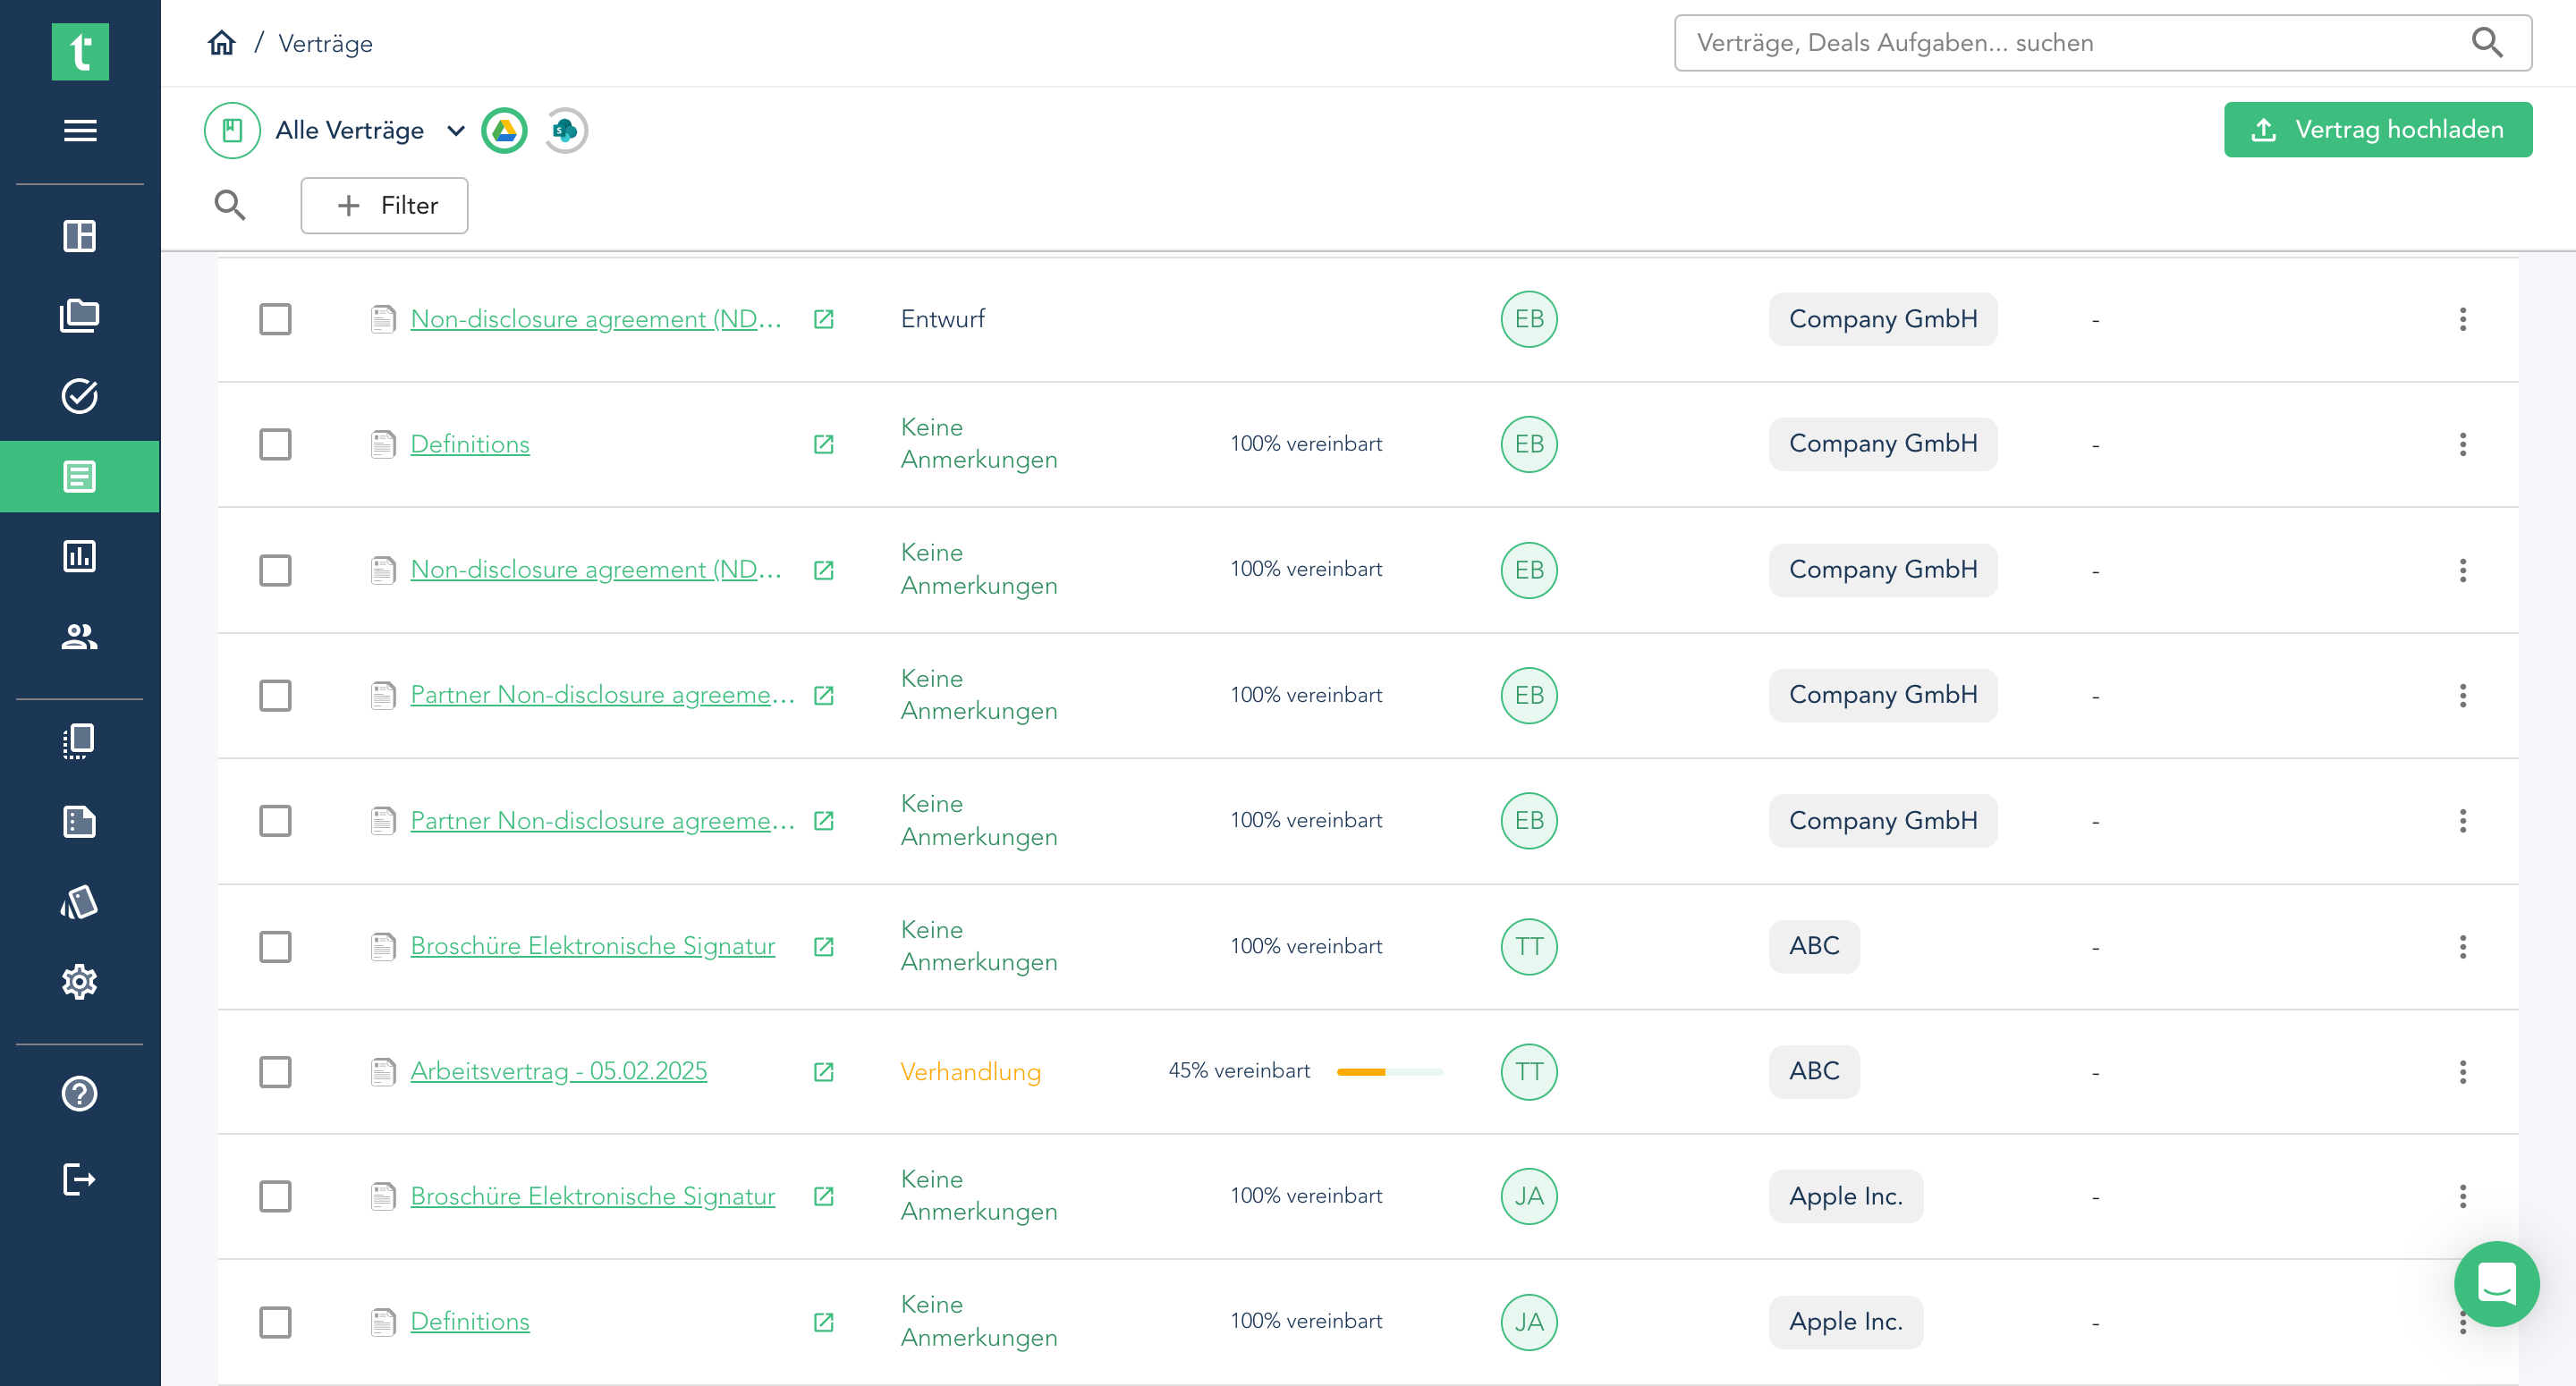
Task: Click the Vertrag hochladen button
Action: [x=2377, y=130]
